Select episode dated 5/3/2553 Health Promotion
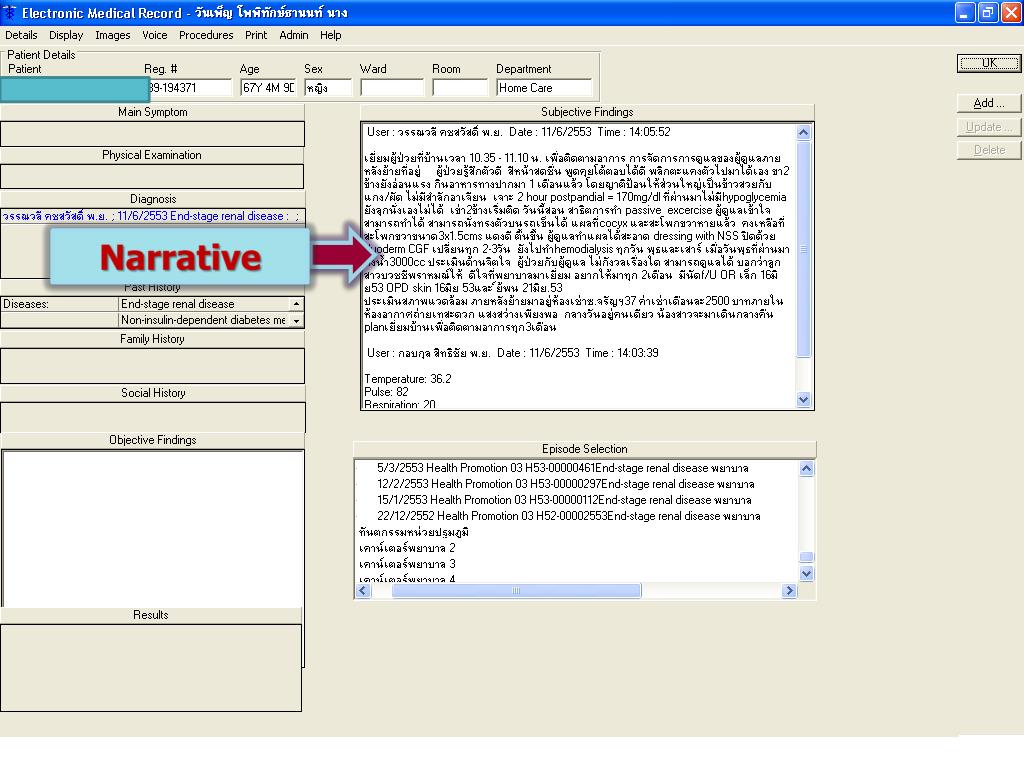This screenshot has width=1024, height=768. [x=562, y=468]
